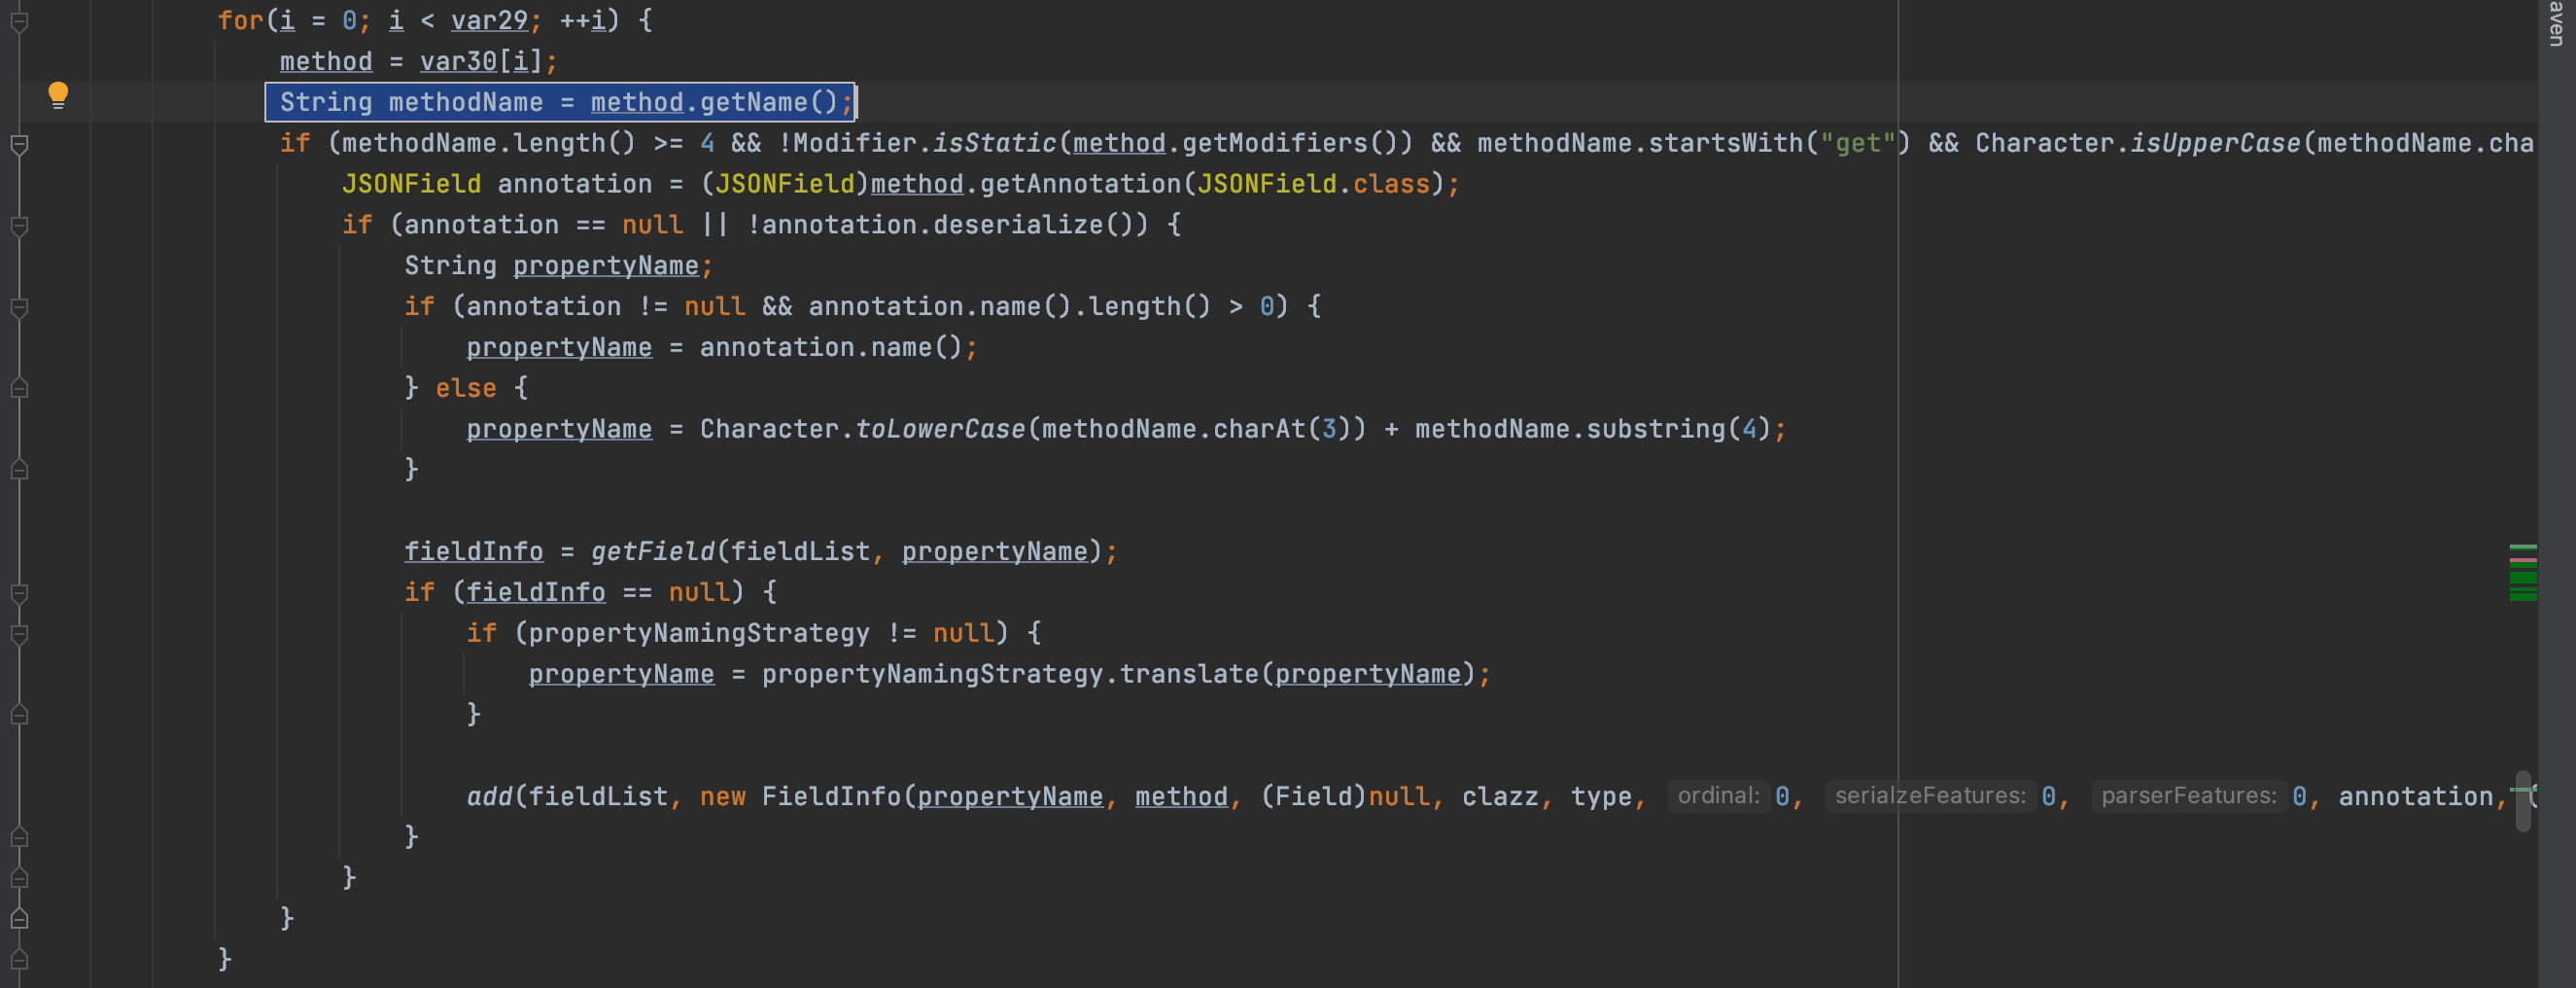The height and width of the screenshot is (988, 2576).
Task: Click the 'else' keyword
Action: click(466, 388)
